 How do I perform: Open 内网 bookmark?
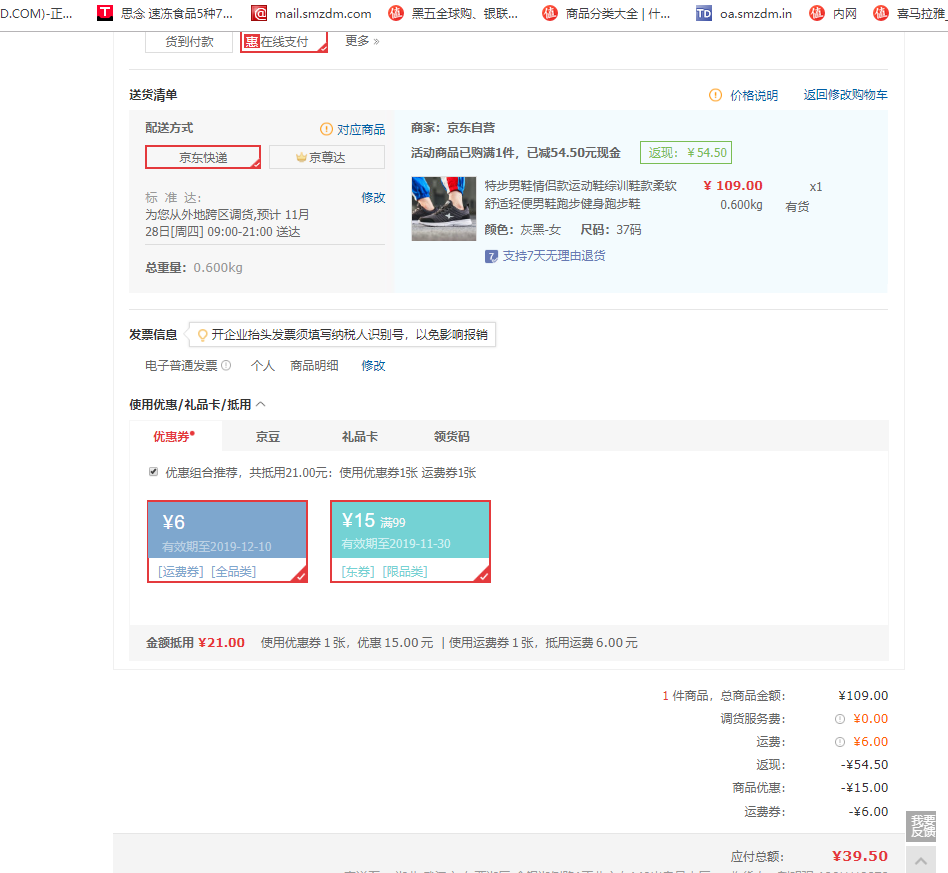(833, 13)
